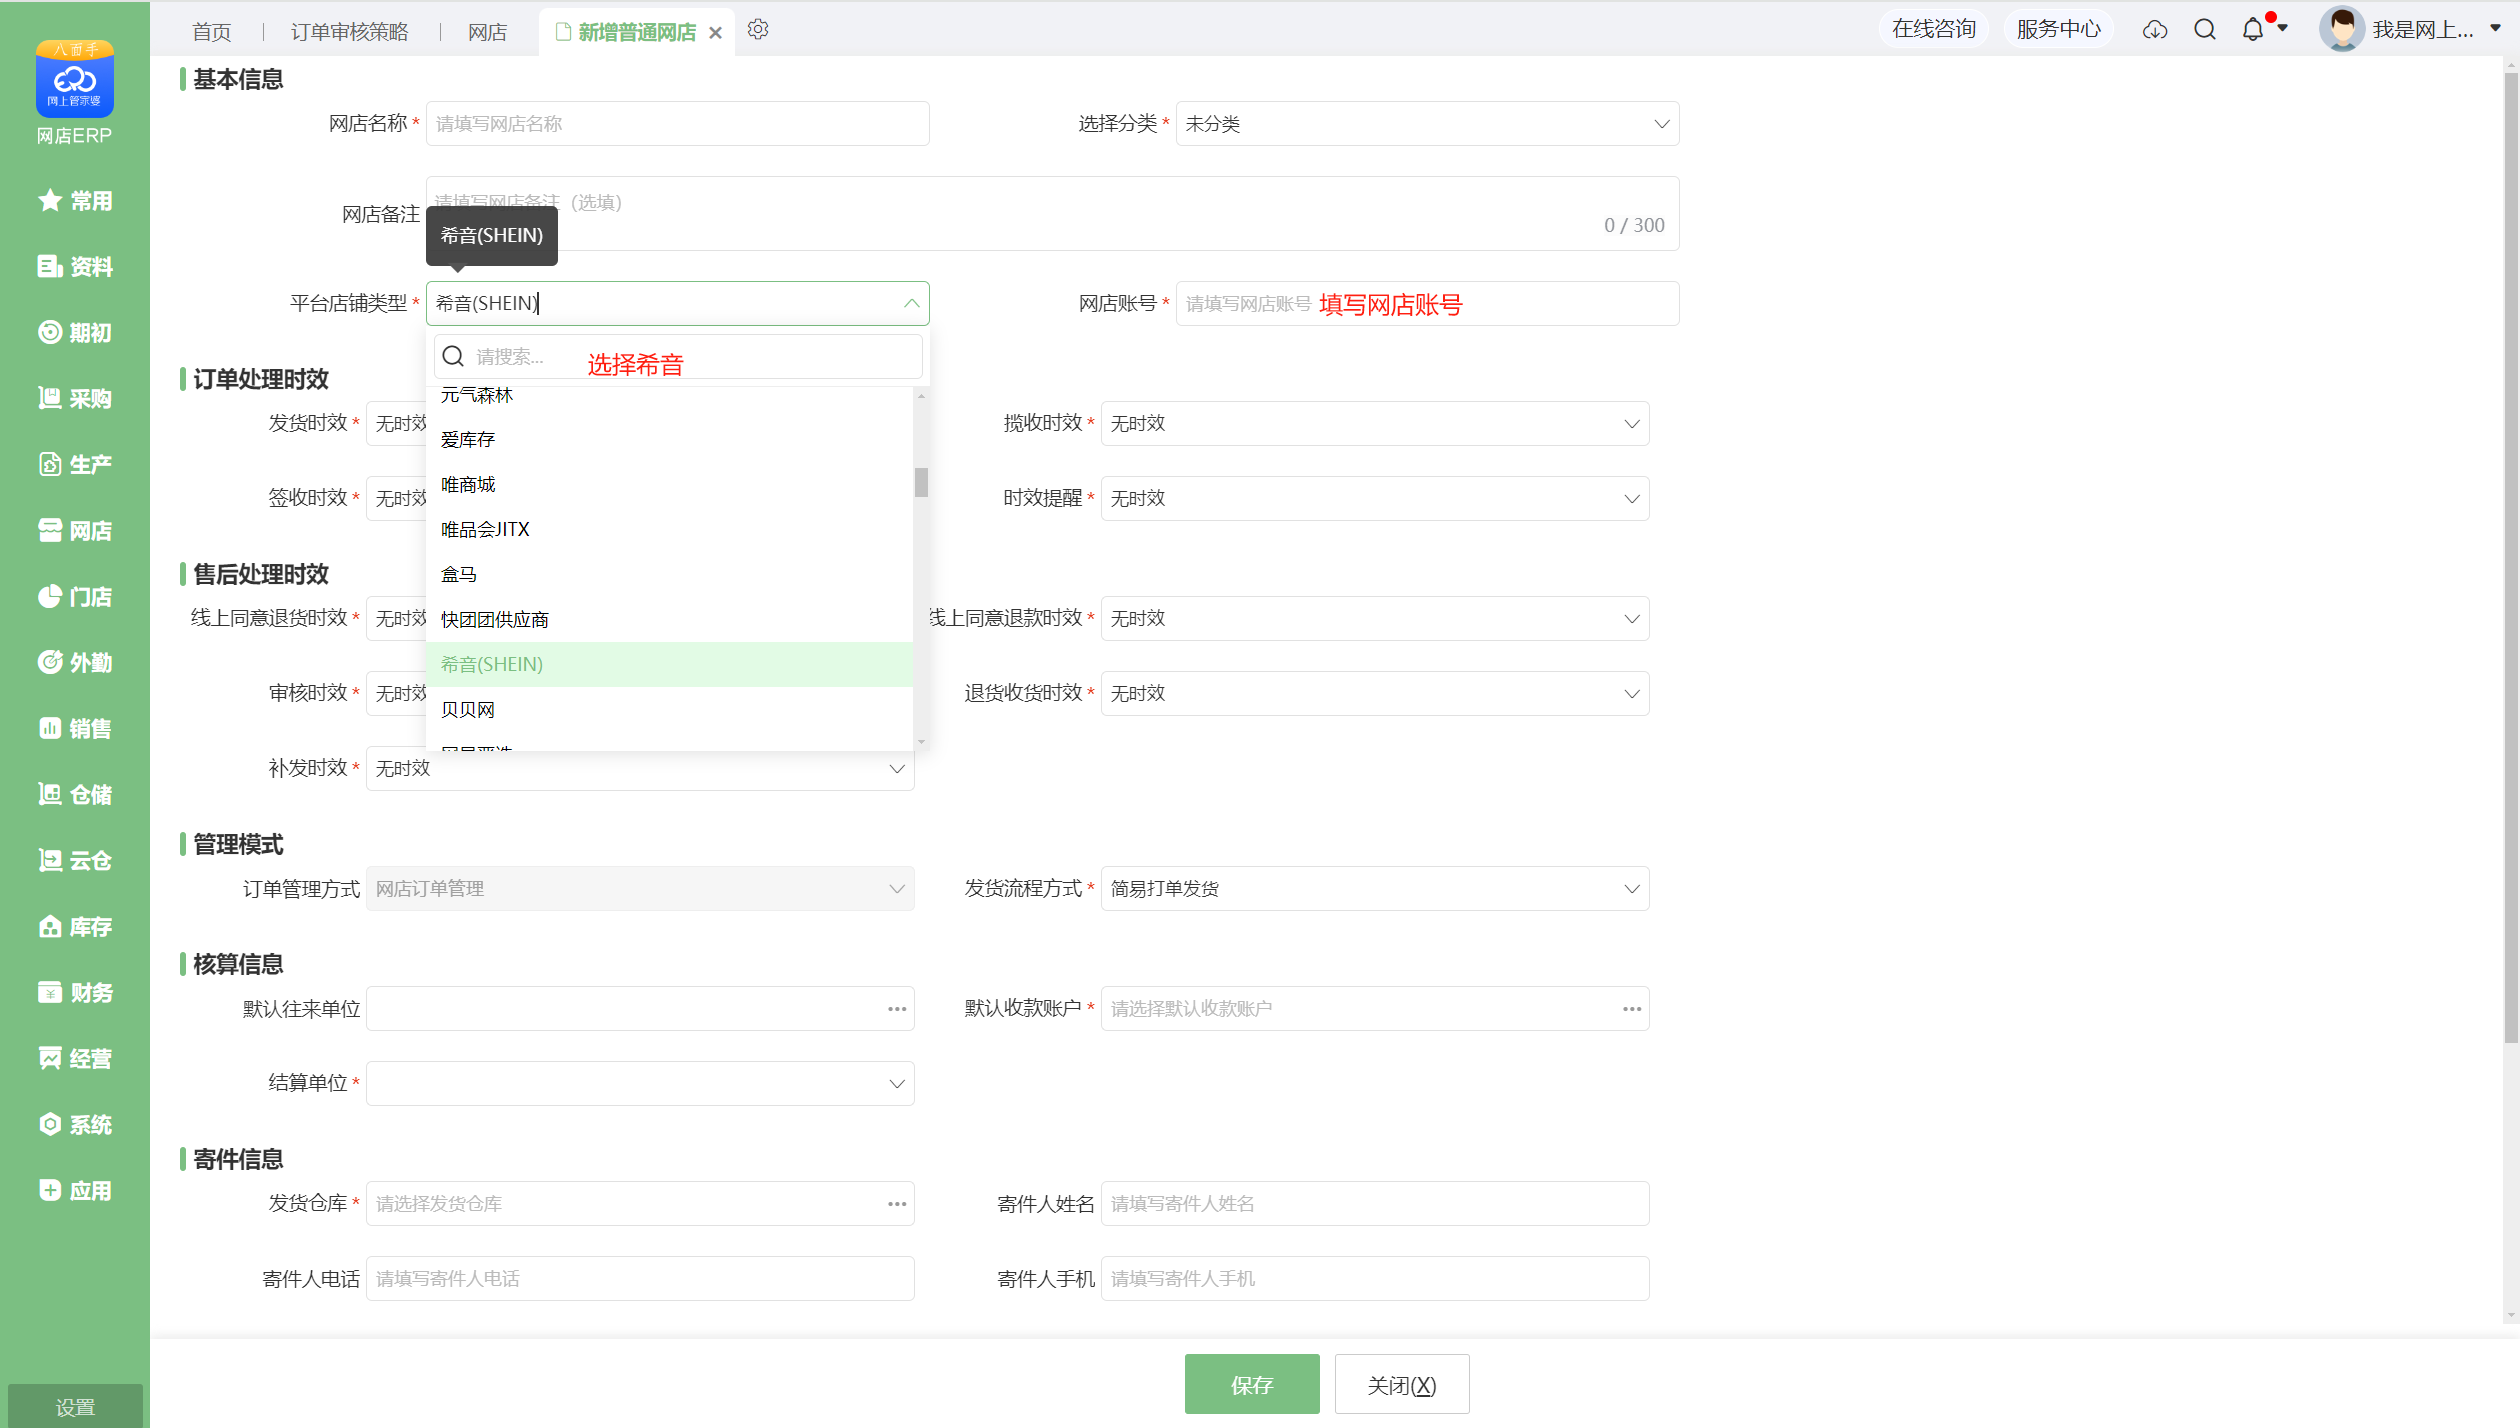This screenshot has width=2520, height=1428.
Task: Open the ellipsis picker for 发货仓库
Action: pyautogui.click(x=897, y=1204)
